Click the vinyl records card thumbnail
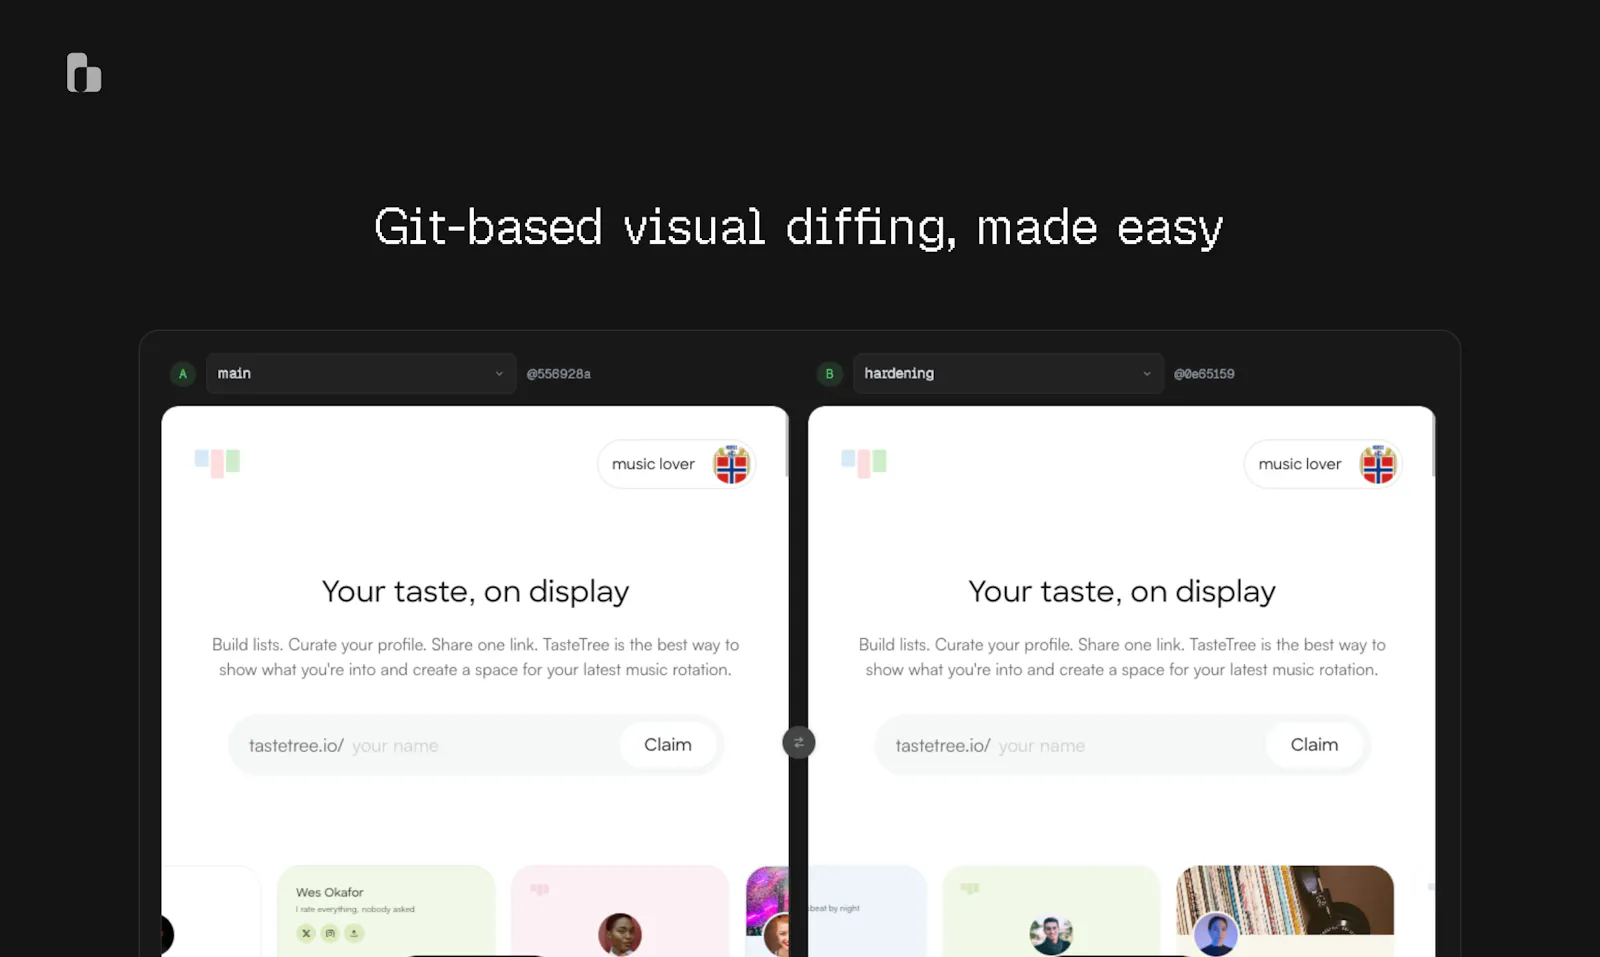This screenshot has height=957, width=1600. point(1285,900)
